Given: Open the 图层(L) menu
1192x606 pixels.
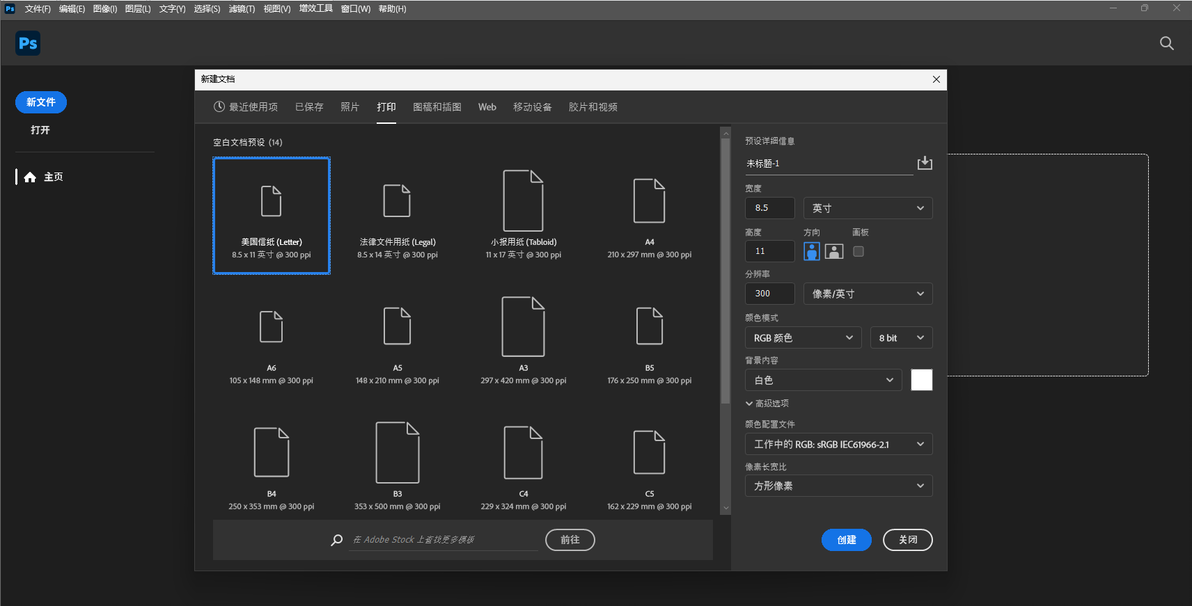Looking at the screenshot, I should click(x=138, y=9).
